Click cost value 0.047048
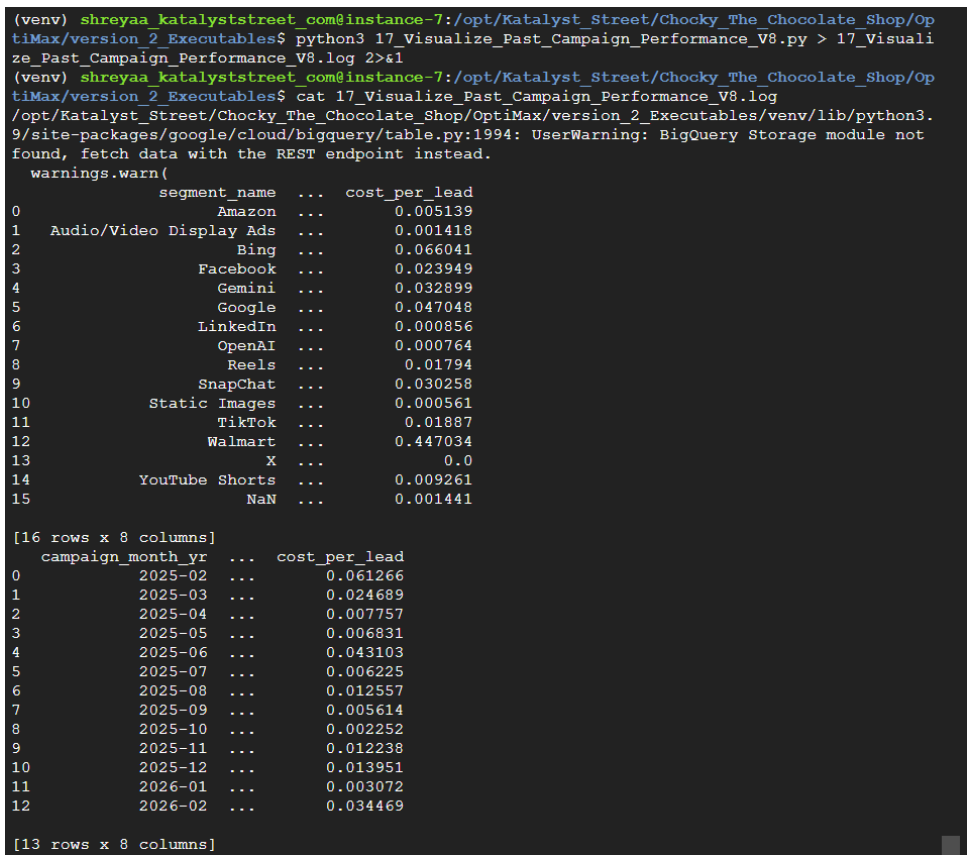Image resolution: width=972 pixels, height=857 pixels. pos(433,308)
